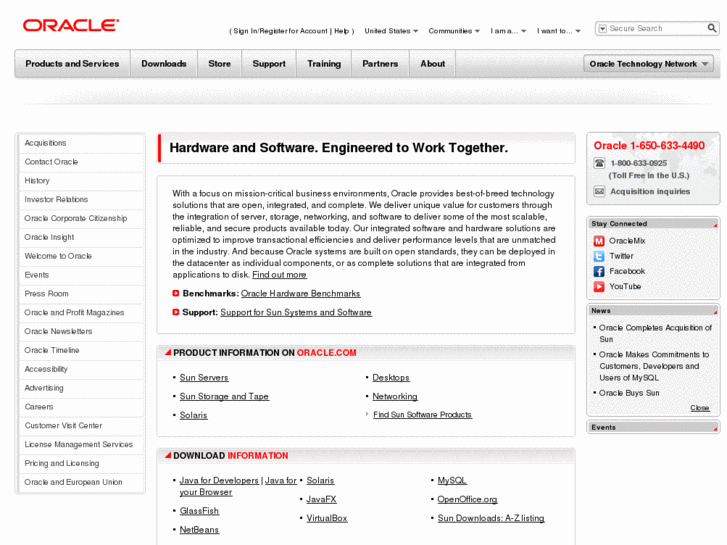This screenshot has width=727, height=545.
Task: Open the Training menu
Action: [324, 64]
